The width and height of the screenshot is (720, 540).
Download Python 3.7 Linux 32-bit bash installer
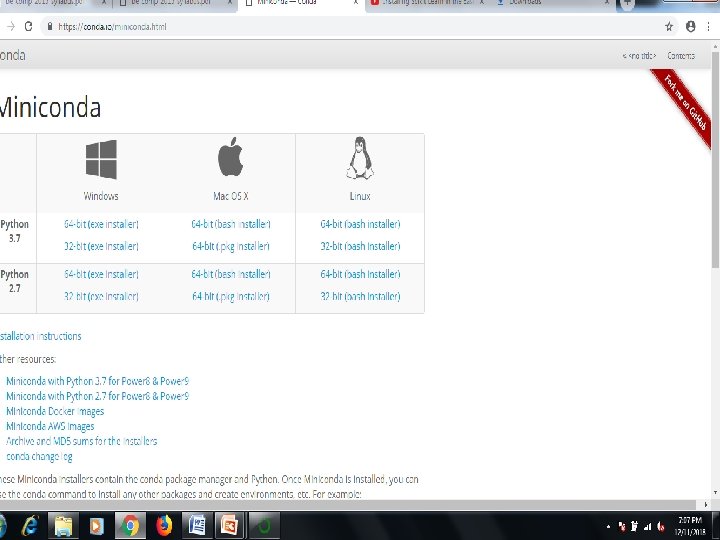tap(360, 246)
